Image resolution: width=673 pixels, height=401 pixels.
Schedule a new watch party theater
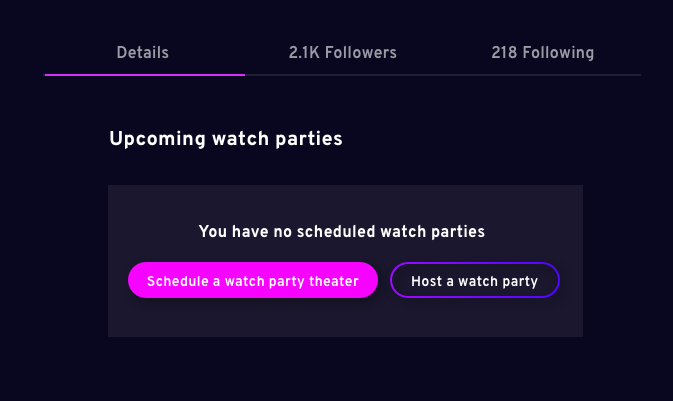(253, 280)
